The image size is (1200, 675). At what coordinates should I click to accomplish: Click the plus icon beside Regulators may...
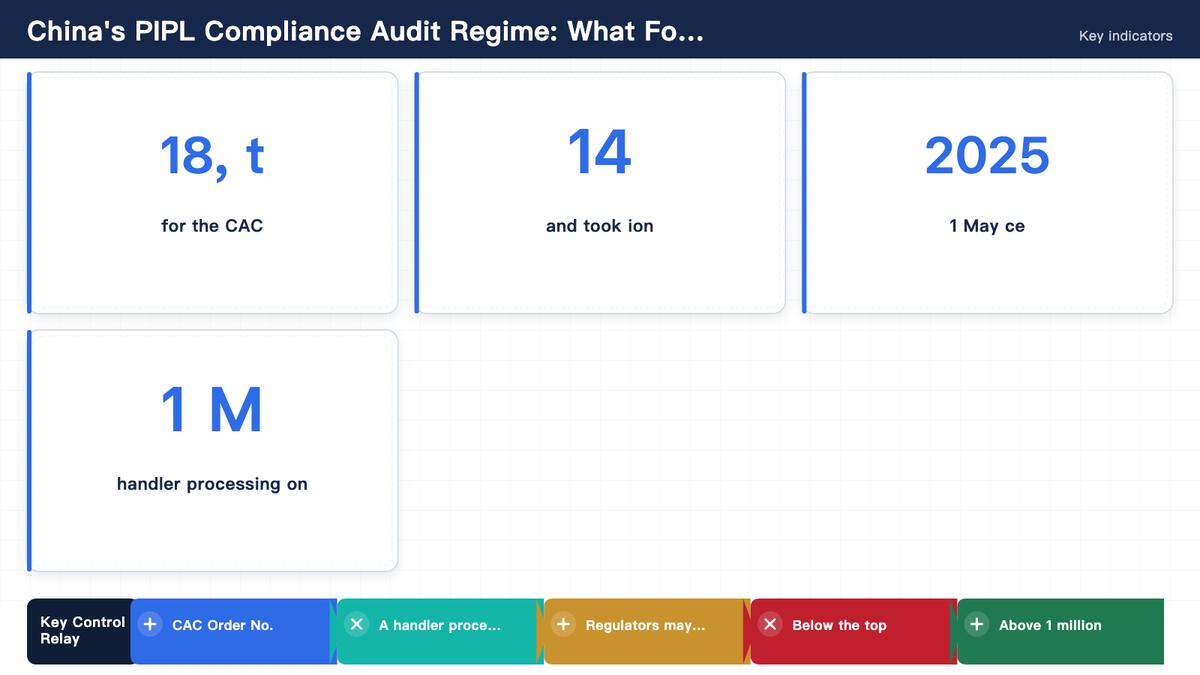click(x=564, y=625)
